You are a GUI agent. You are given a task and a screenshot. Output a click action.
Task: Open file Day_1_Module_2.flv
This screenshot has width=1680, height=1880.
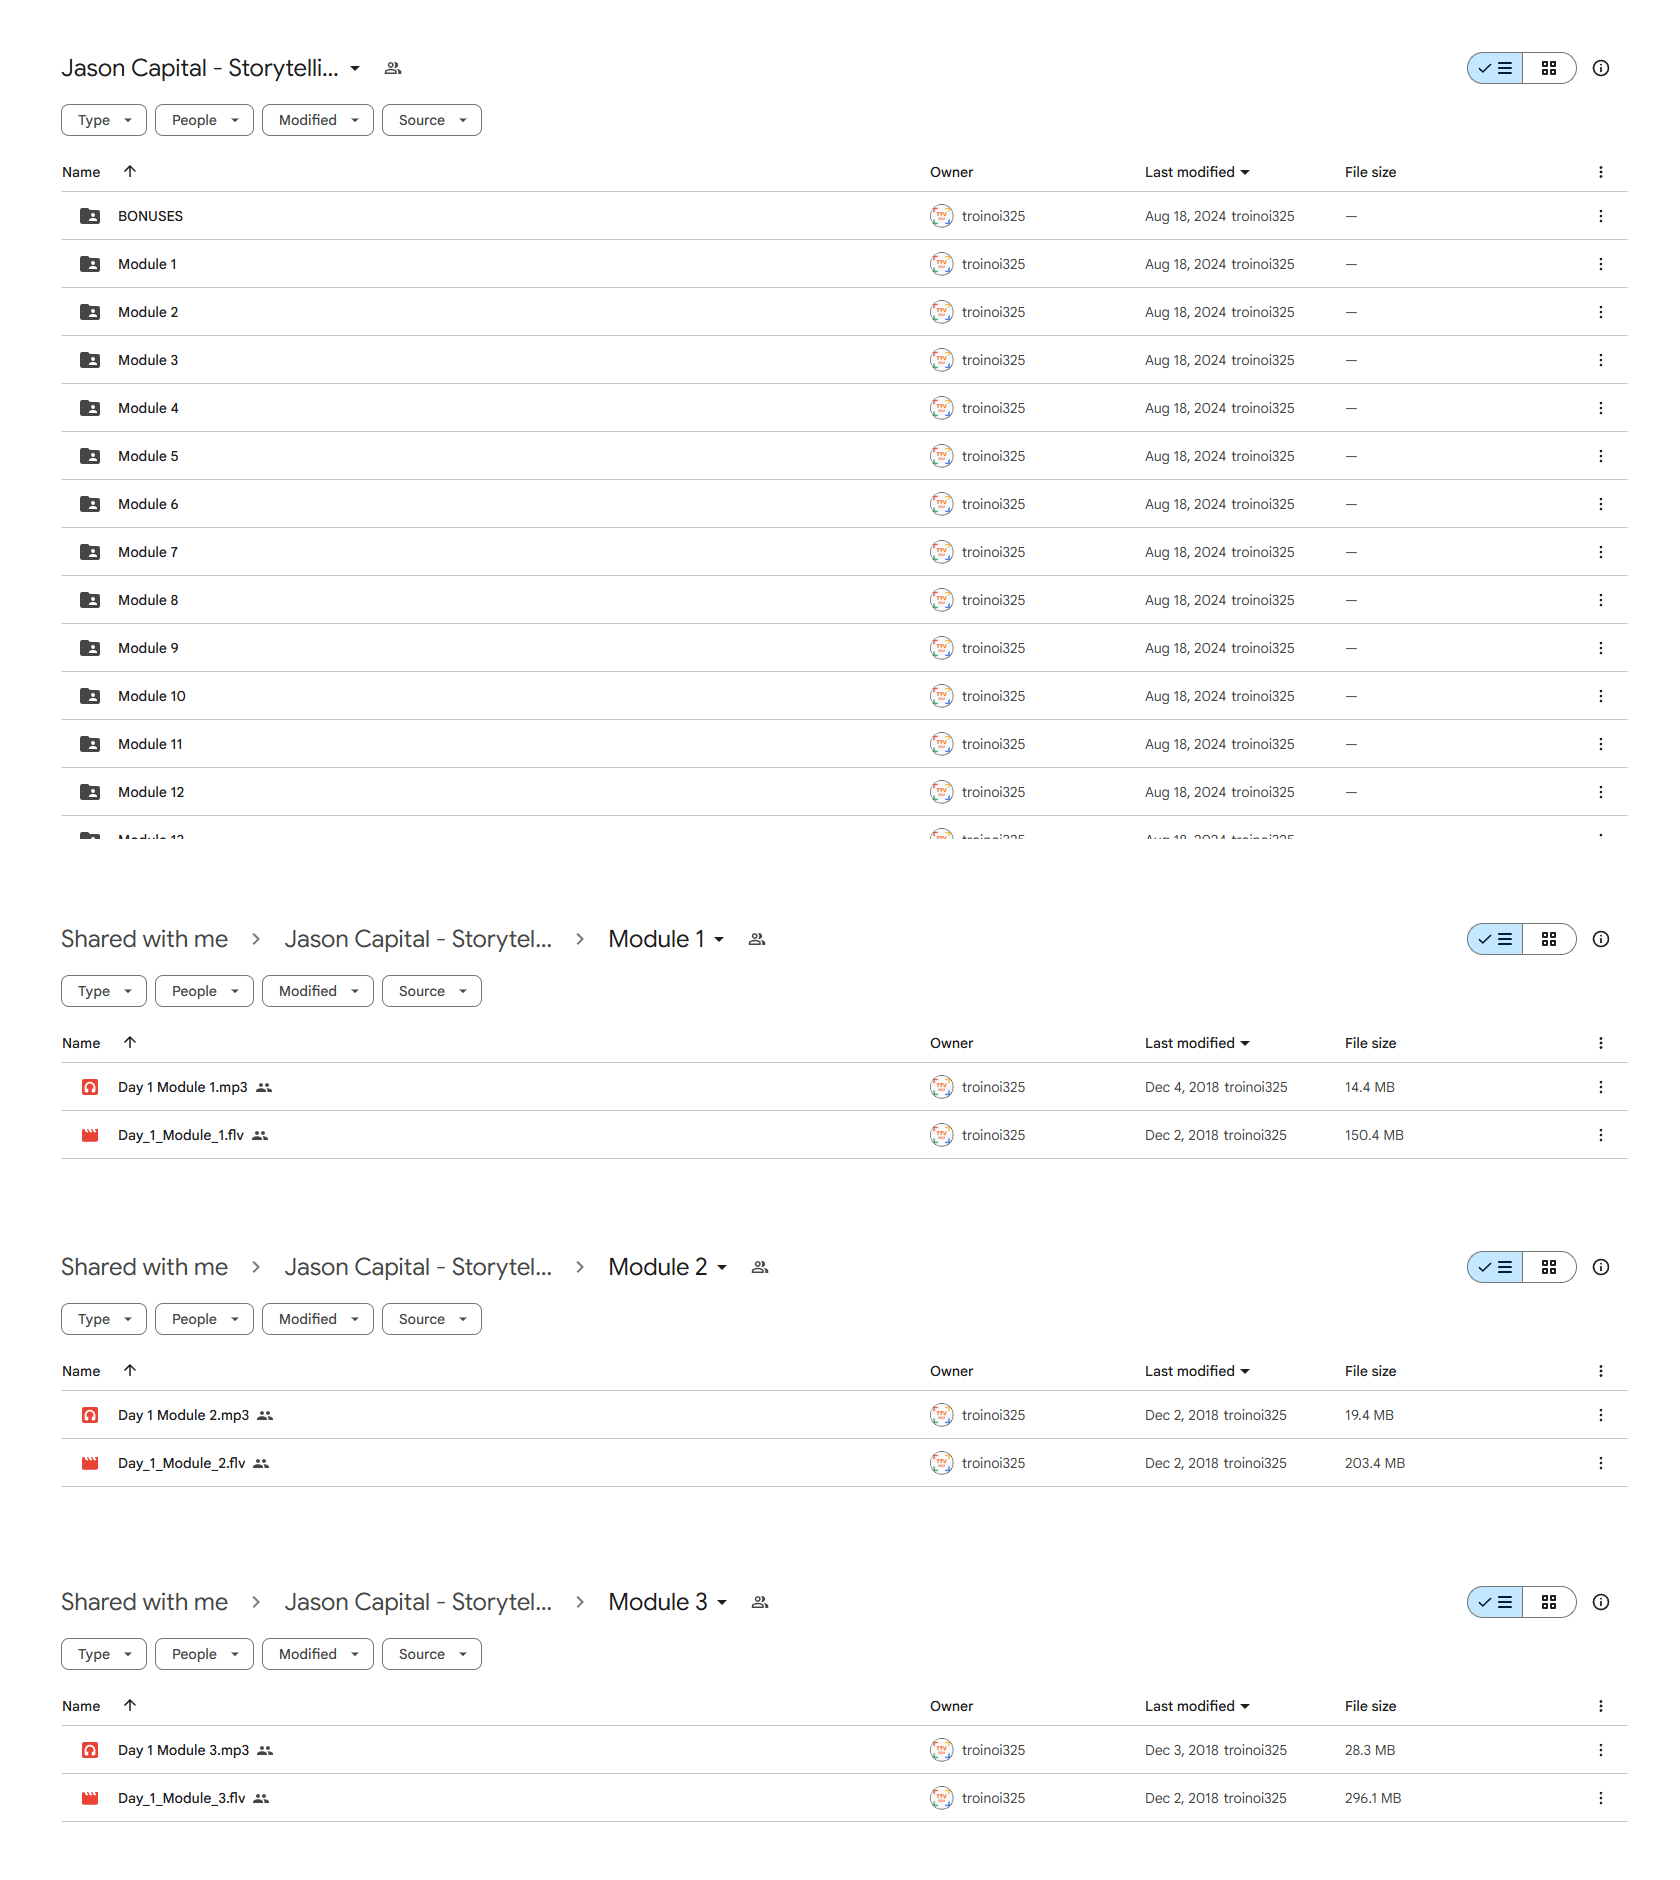[x=181, y=1463]
